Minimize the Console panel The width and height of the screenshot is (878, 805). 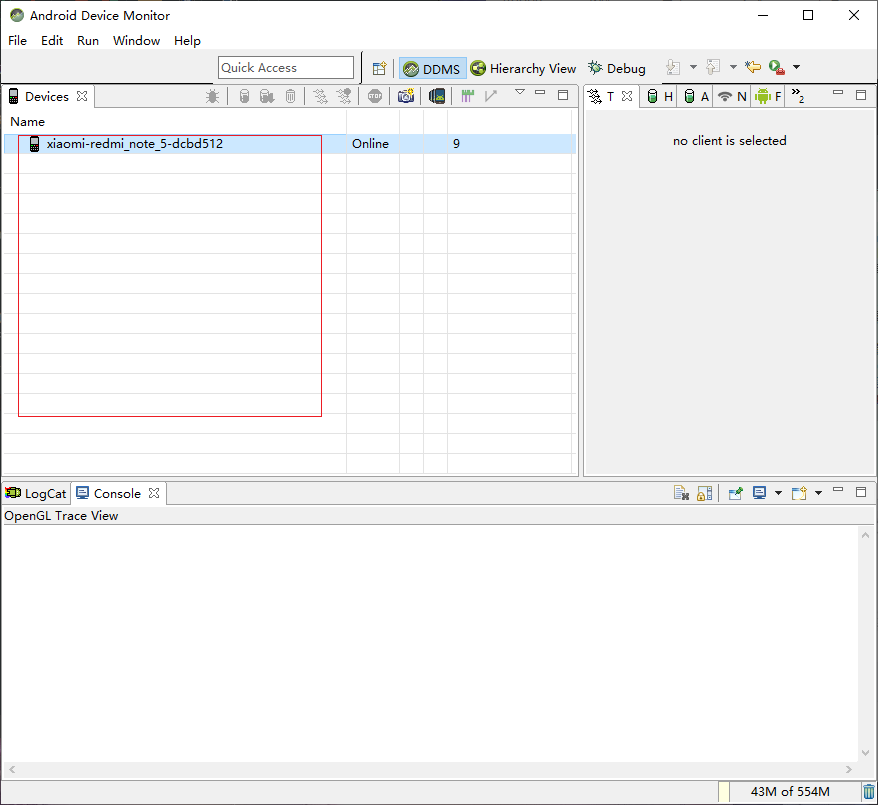tap(838, 490)
